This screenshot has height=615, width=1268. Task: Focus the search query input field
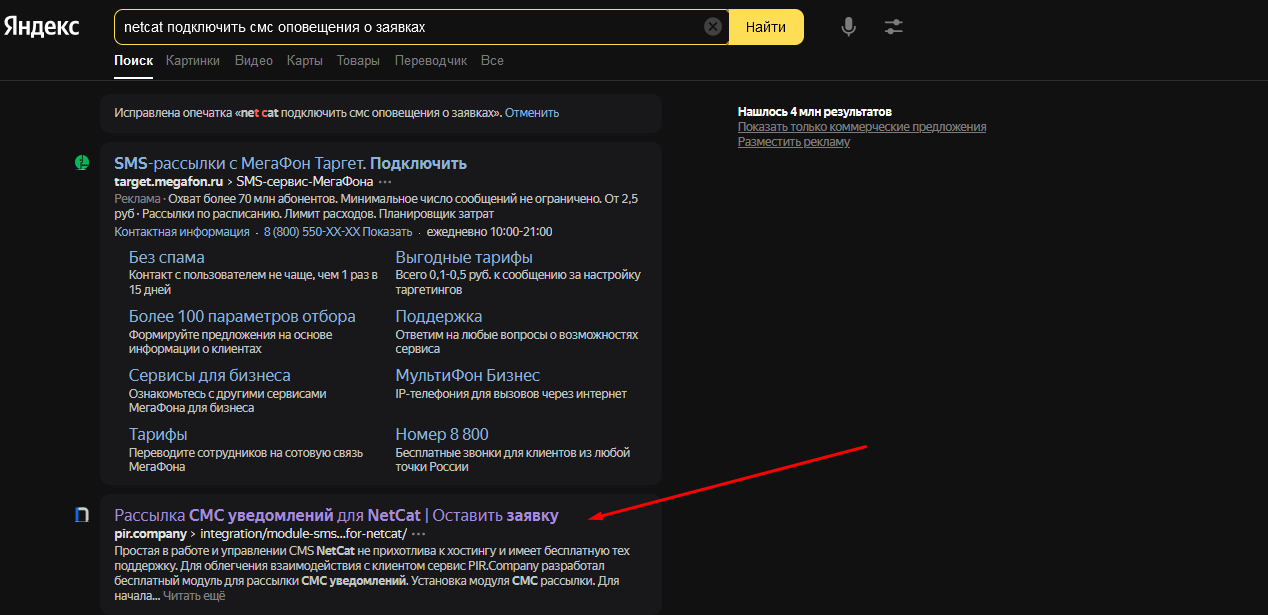point(410,27)
